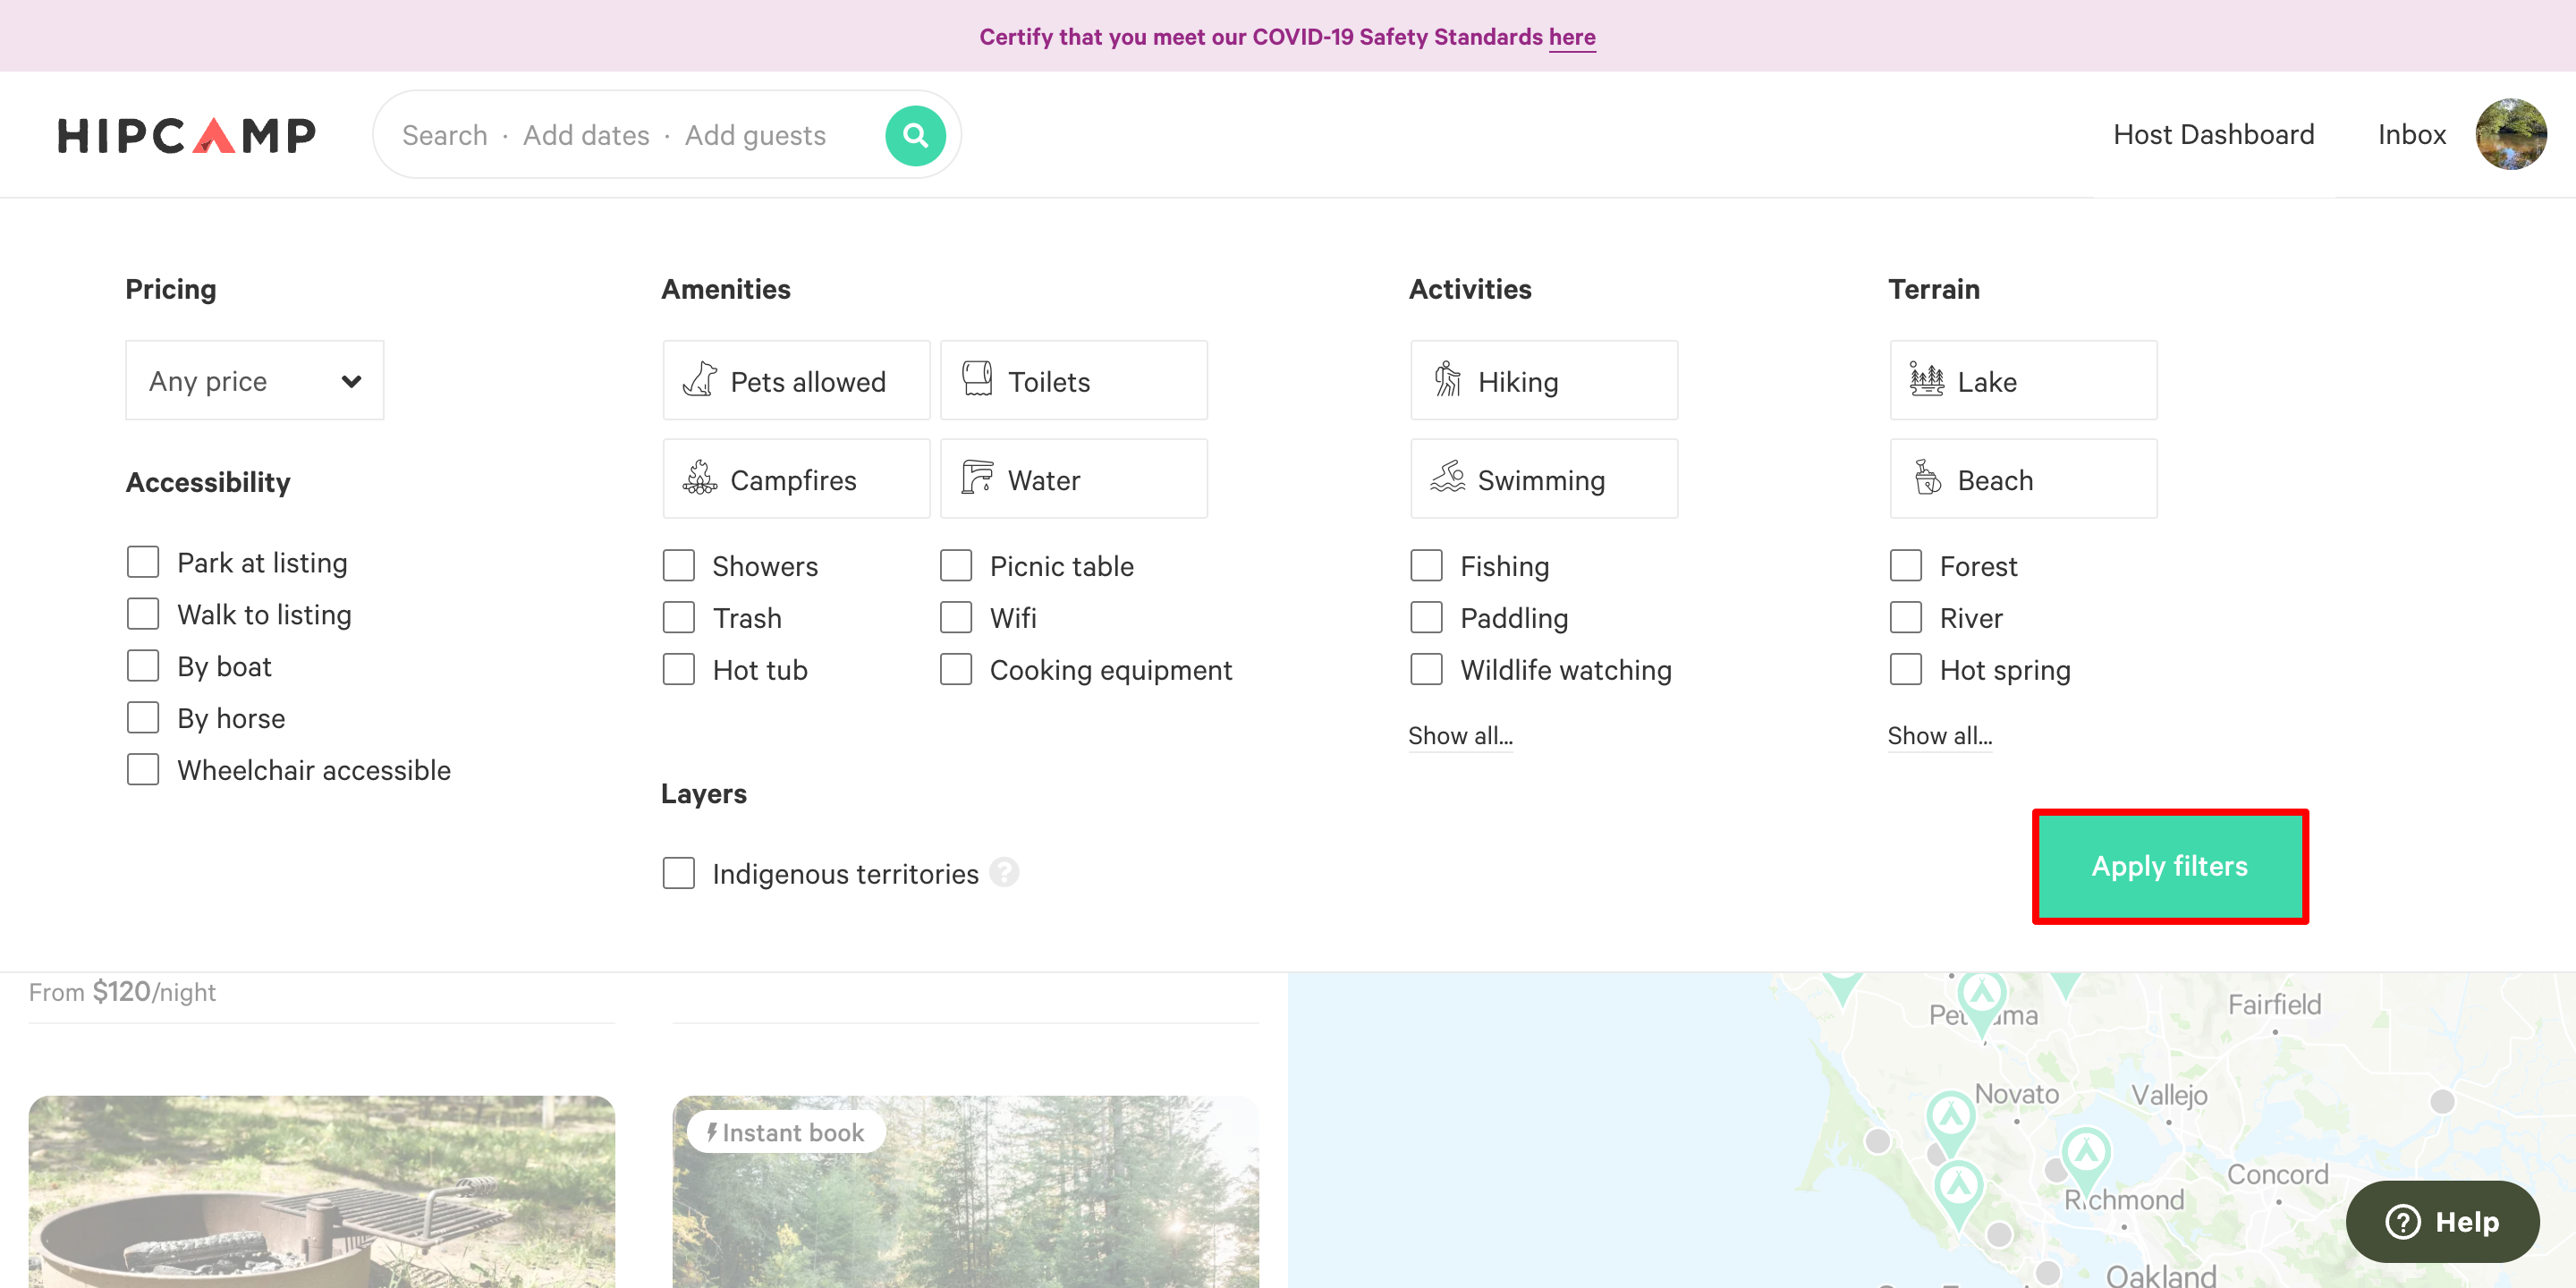Select the Hiking activity tile
2576x1288 pixels.
[1543, 381]
